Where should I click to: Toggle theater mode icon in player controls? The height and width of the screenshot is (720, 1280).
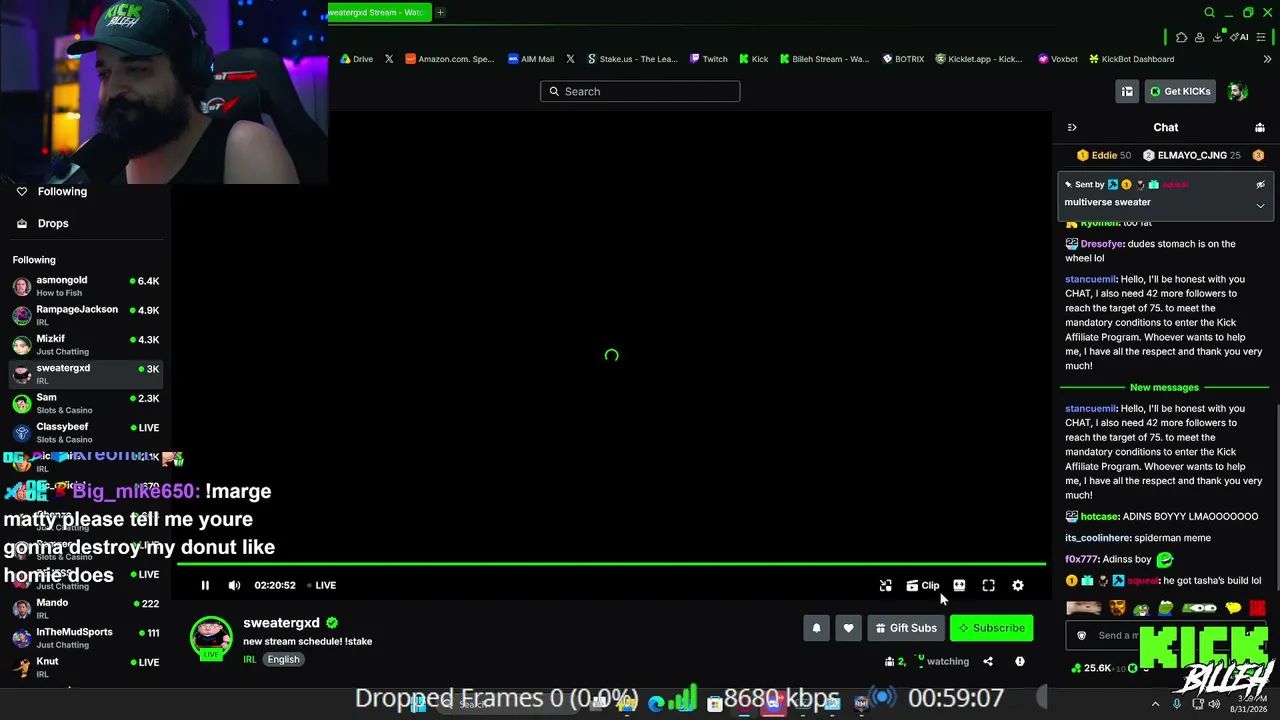(959, 585)
